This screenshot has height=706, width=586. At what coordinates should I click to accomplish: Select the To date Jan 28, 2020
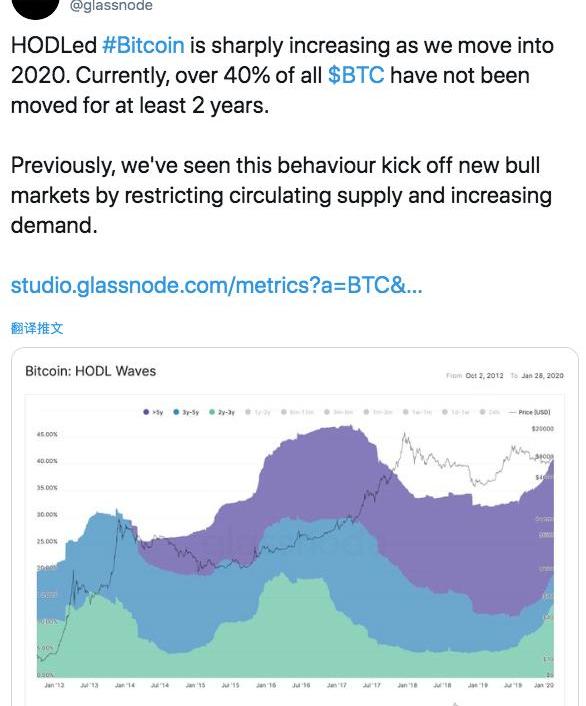[x=542, y=376]
